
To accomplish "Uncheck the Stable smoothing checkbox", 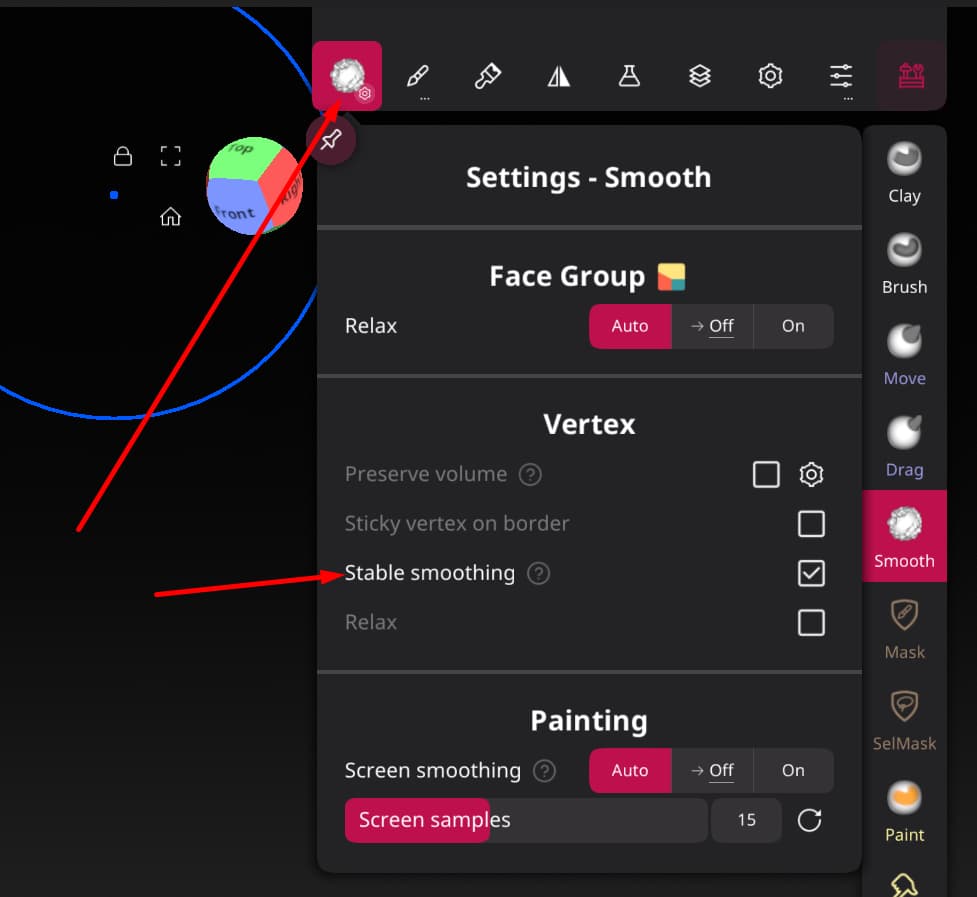I will [x=811, y=573].
